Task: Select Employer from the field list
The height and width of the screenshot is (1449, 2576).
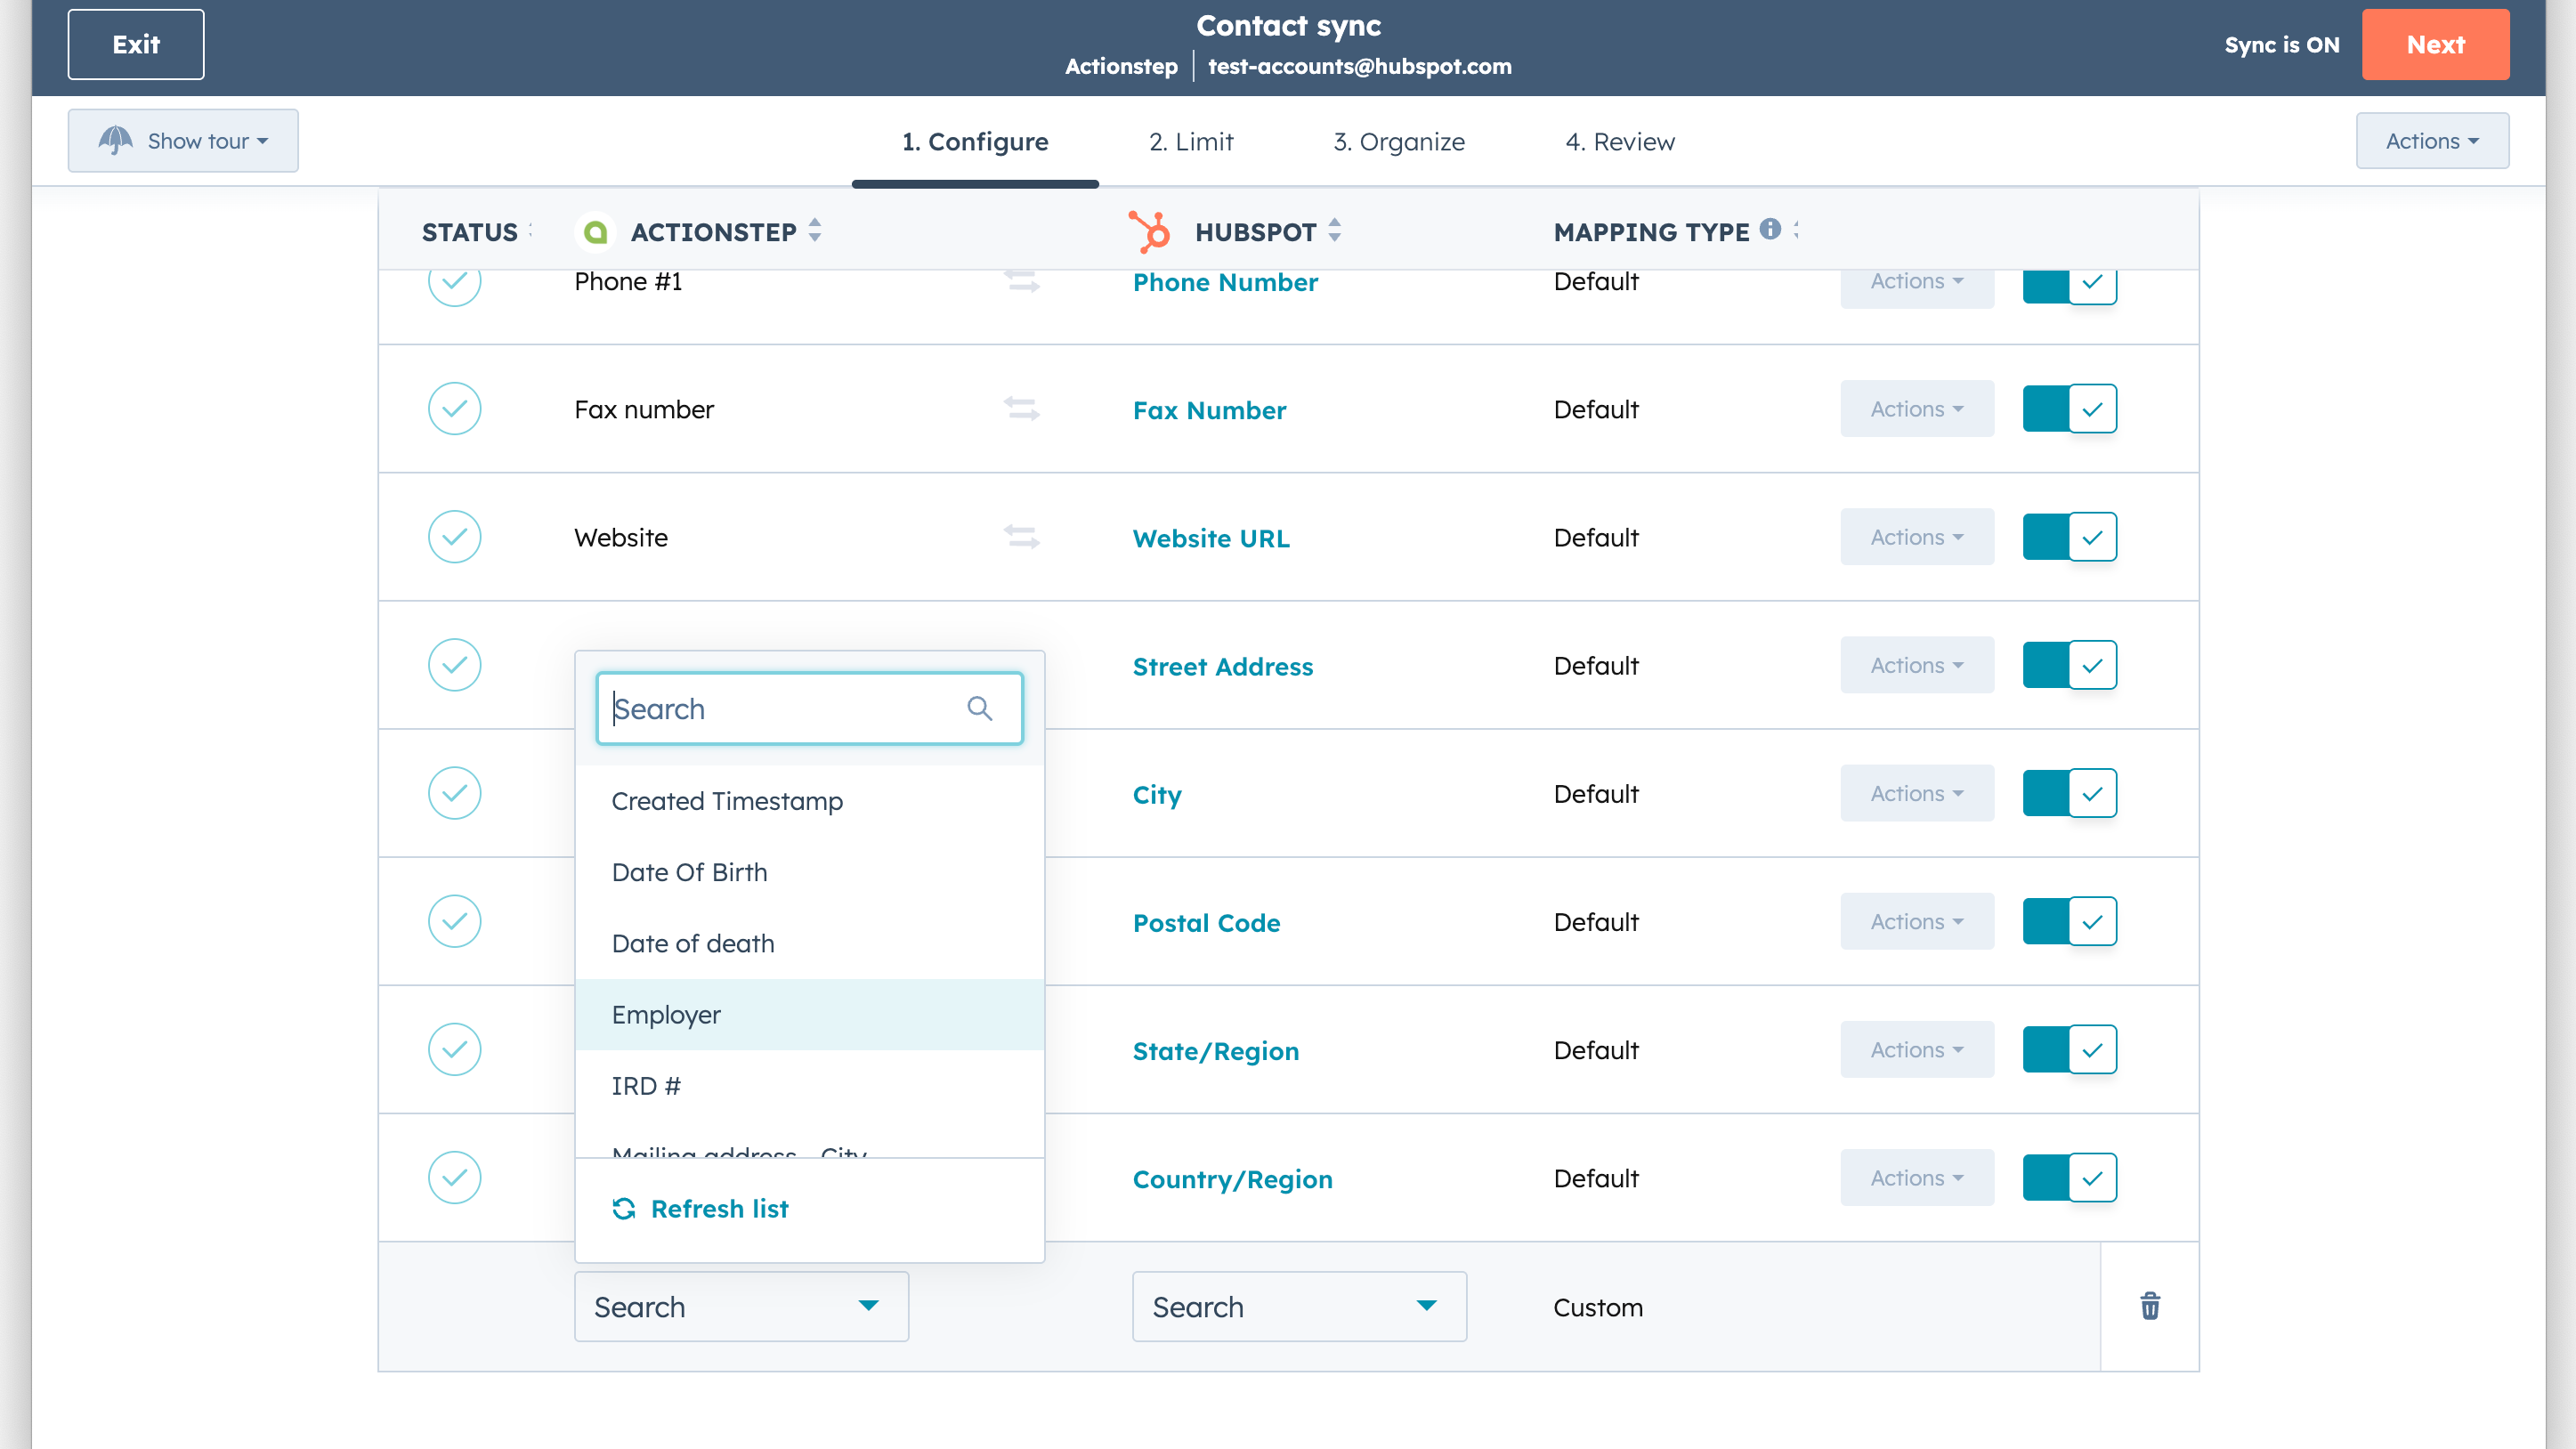Action: [x=666, y=1014]
